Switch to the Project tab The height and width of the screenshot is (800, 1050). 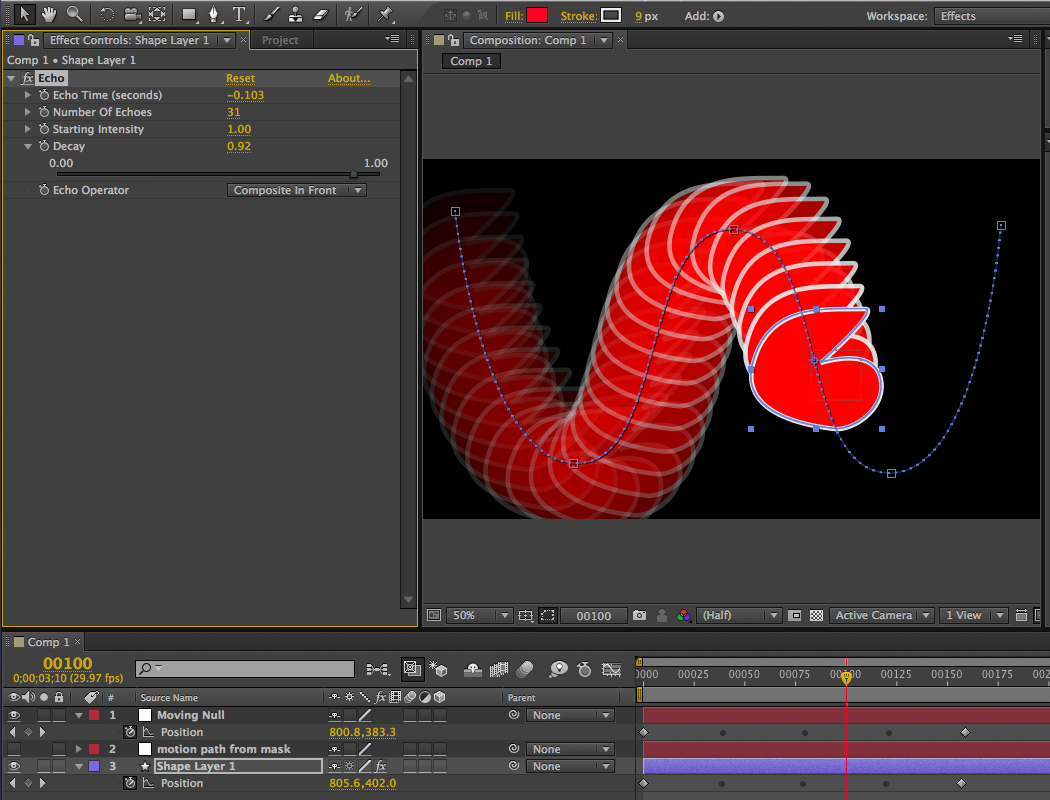pos(280,40)
